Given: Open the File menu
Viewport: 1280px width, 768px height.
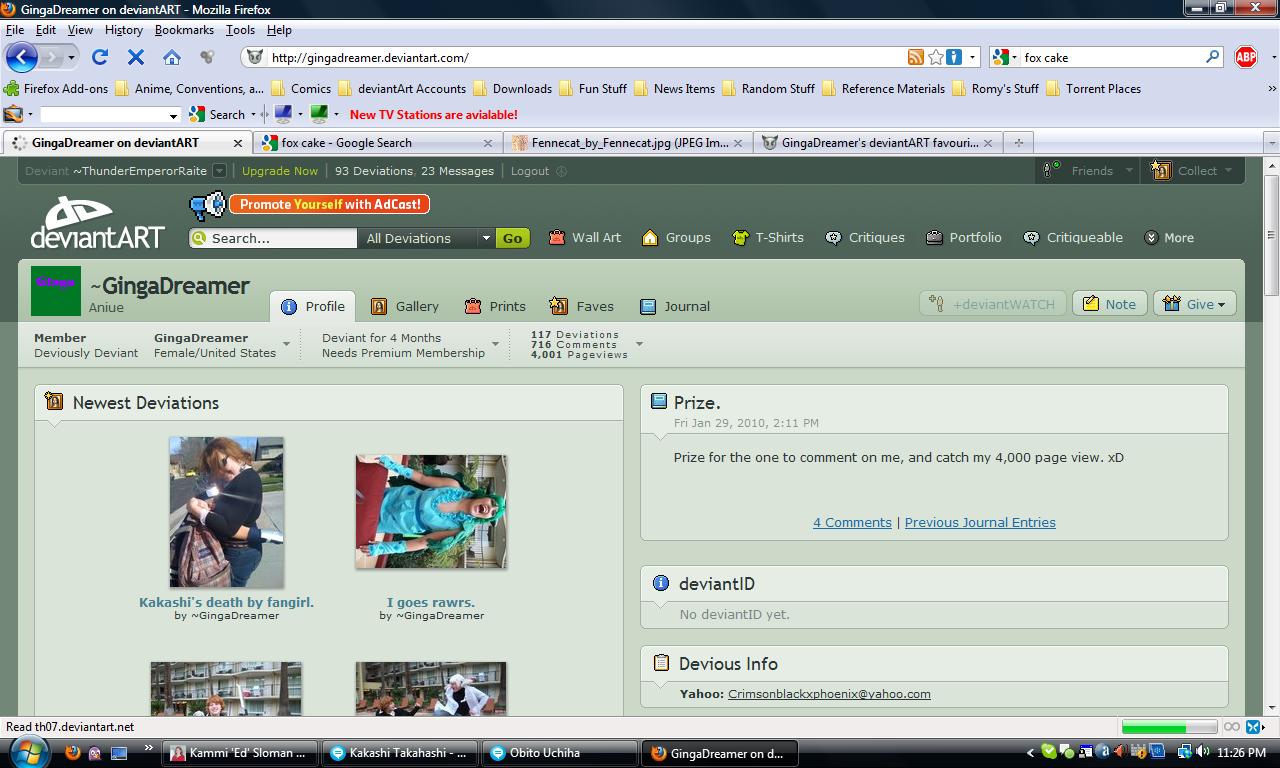Looking at the screenshot, I should tap(14, 30).
